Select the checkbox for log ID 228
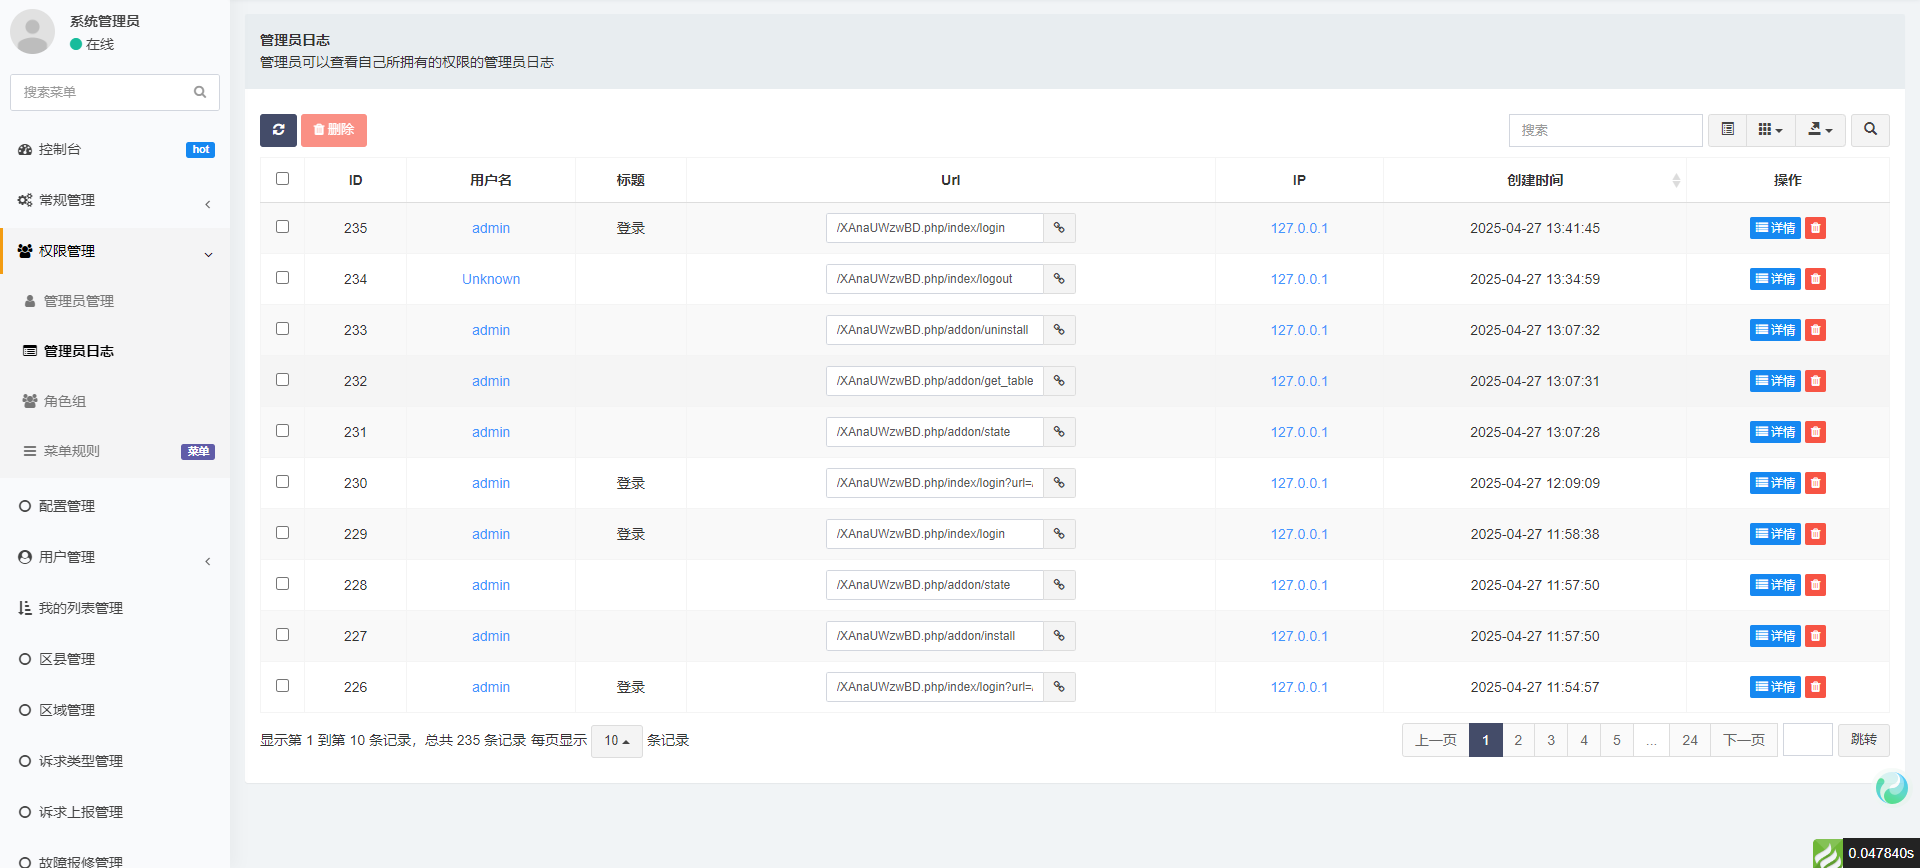Viewport: 1920px width, 868px height. pos(282,584)
